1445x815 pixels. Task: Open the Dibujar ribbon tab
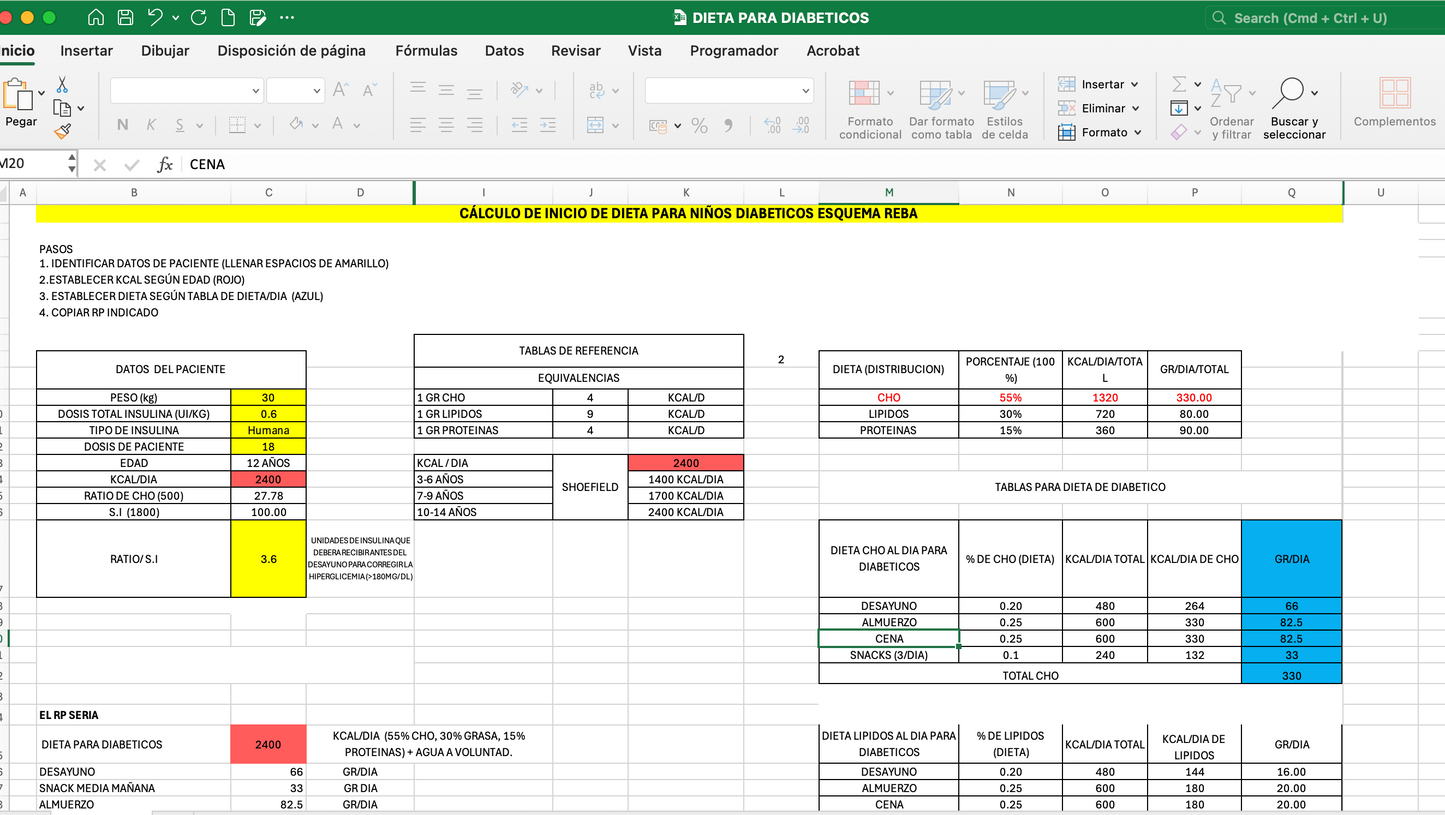(165, 51)
